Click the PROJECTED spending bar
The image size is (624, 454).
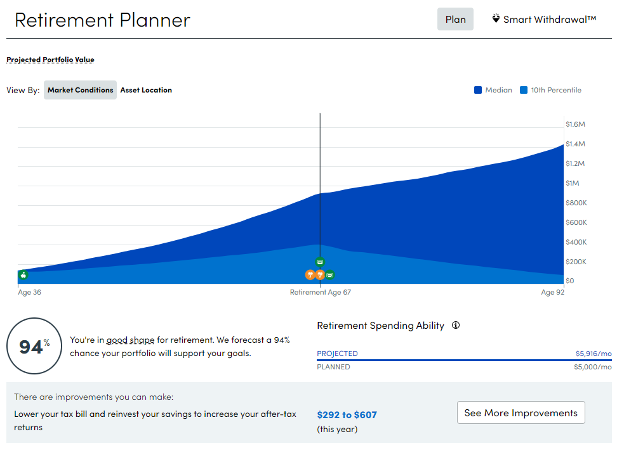464,360
